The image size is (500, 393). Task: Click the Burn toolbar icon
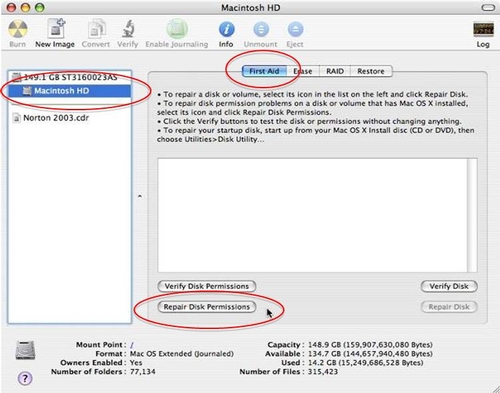pyautogui.click(x=18, y=29)
